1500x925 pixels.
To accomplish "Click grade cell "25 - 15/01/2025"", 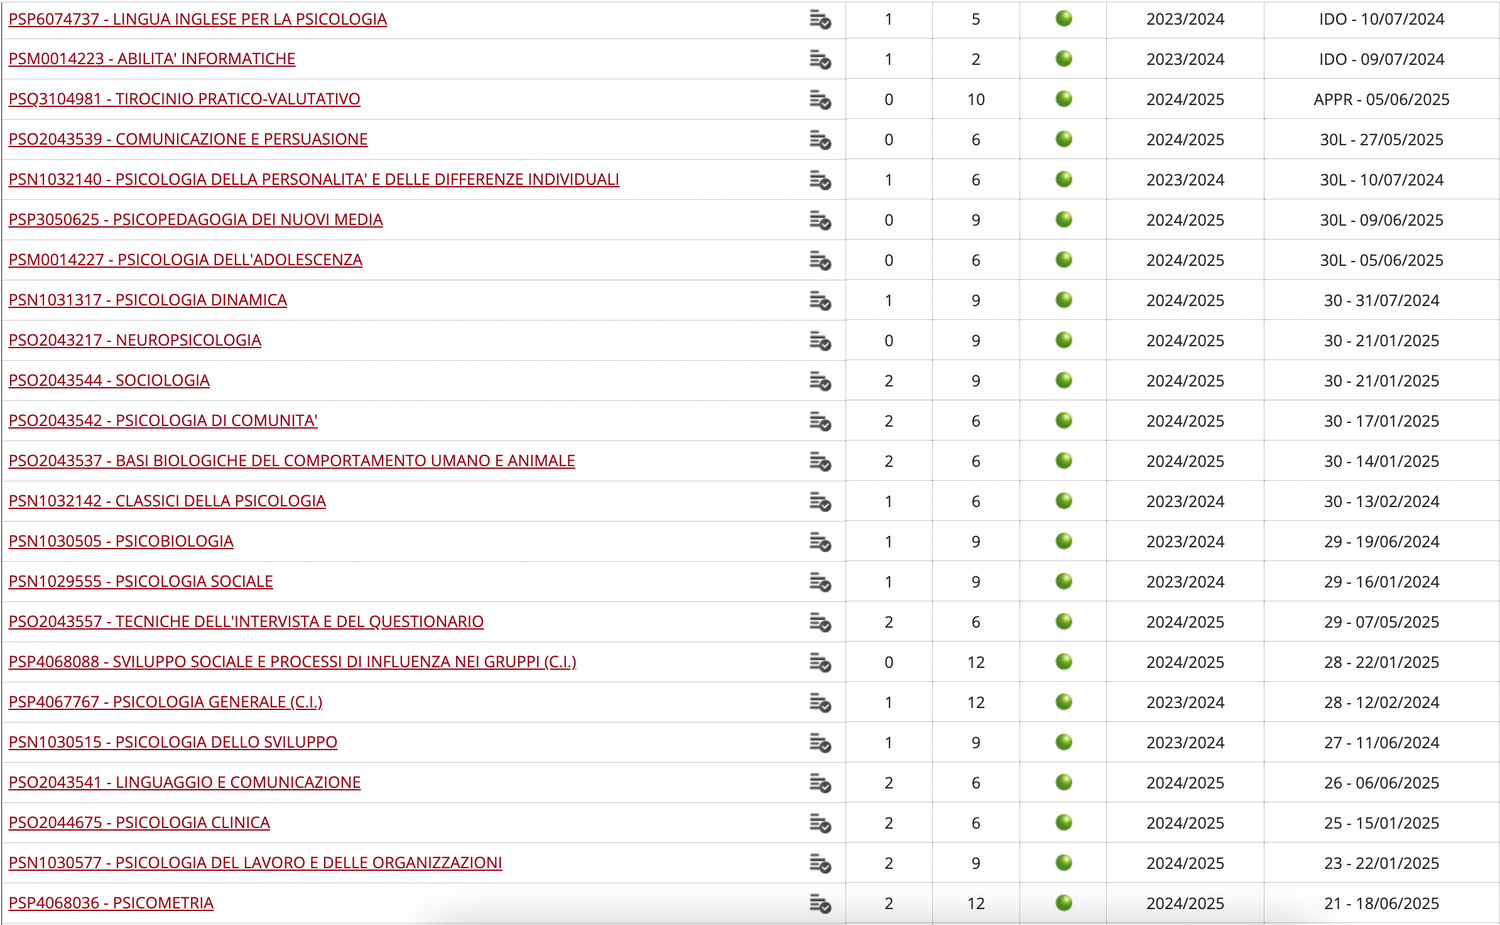I will click(1382, 823).
